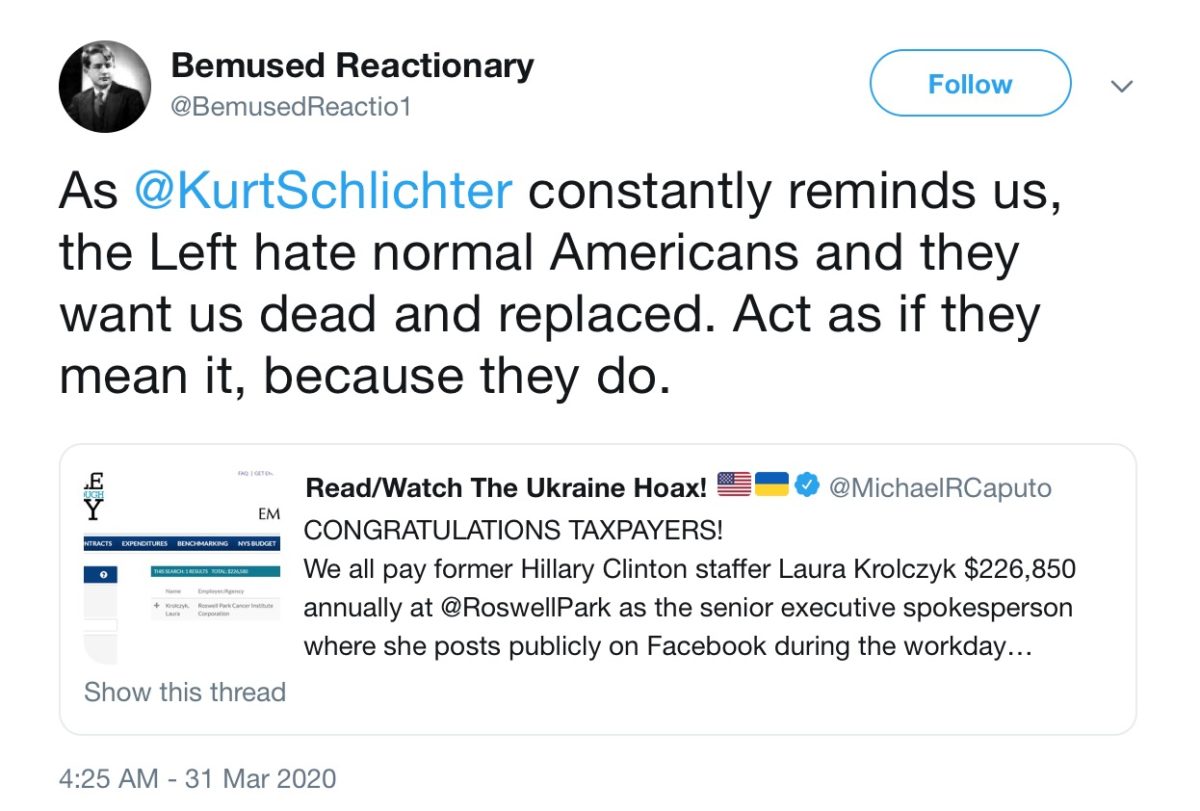Expand the tweet options chevron
The height and width of the screenshot is (811, 1200).
(x=1122, y=87)
